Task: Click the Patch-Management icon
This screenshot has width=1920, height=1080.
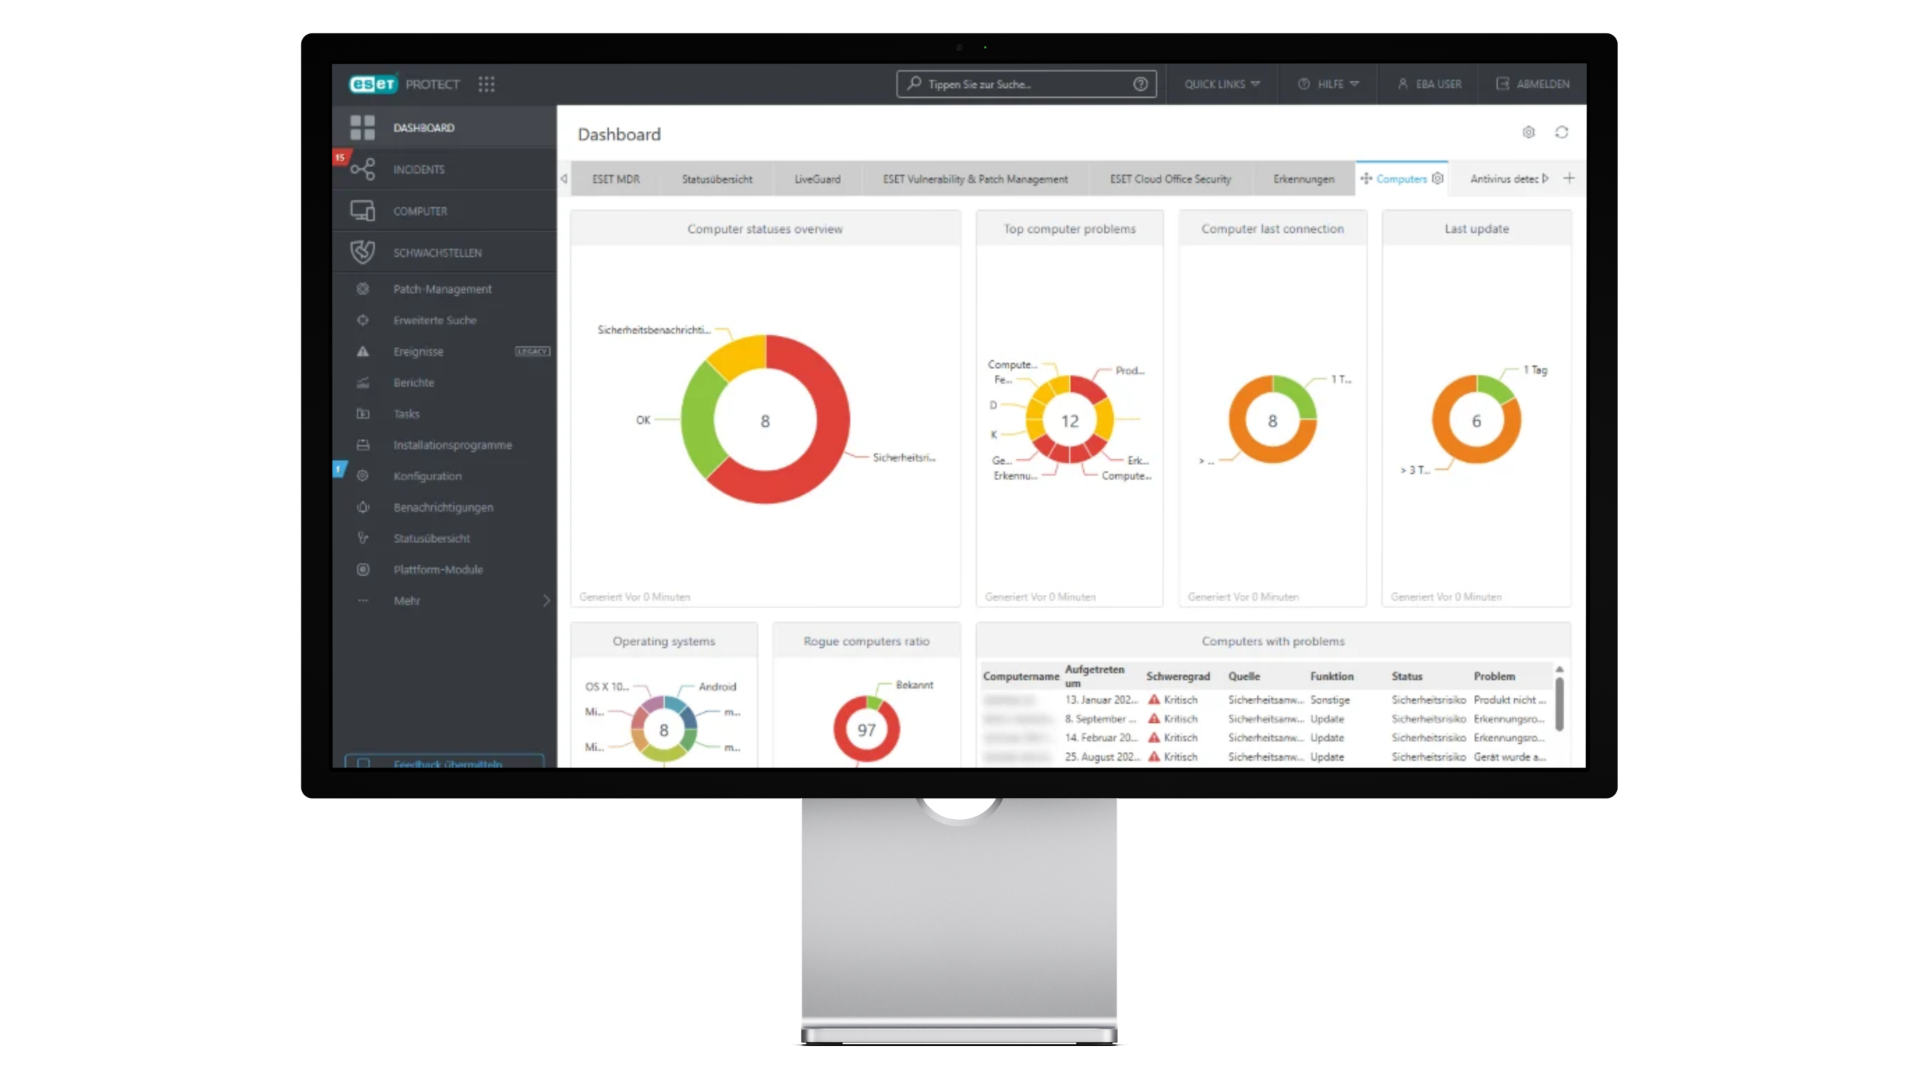Action: [x=363, y=289]
